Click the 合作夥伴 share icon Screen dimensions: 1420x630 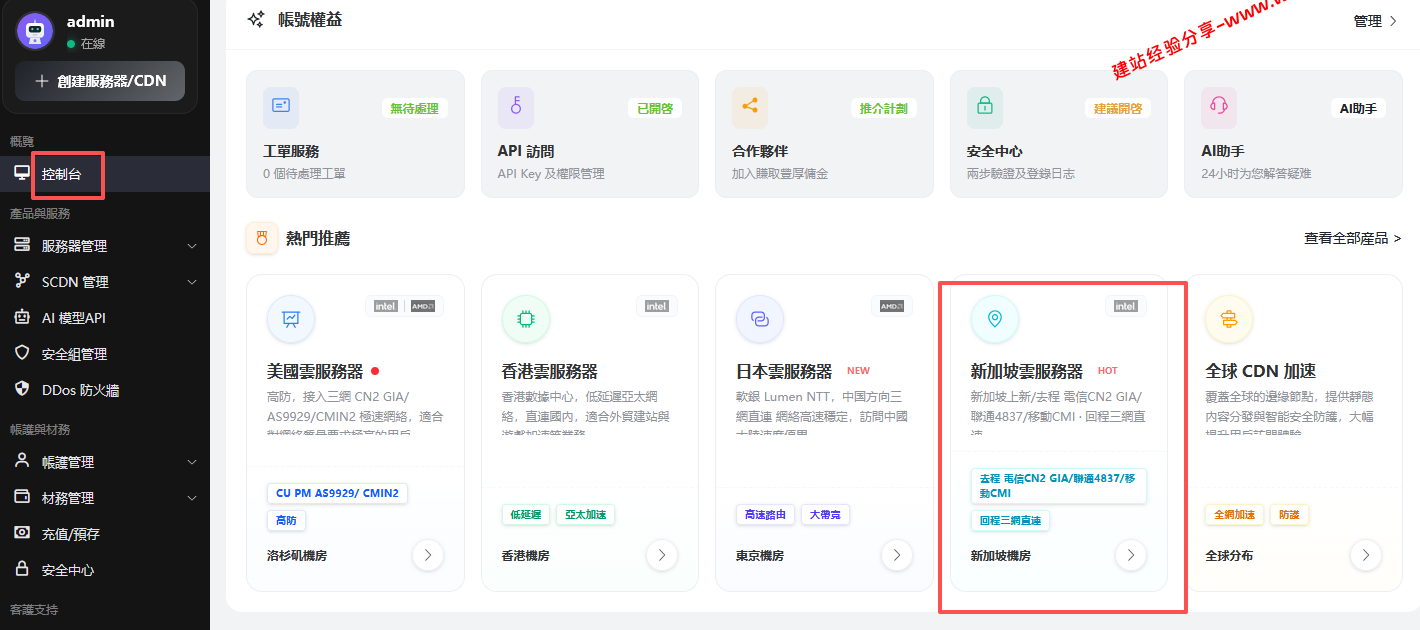[x=750, y=106]
